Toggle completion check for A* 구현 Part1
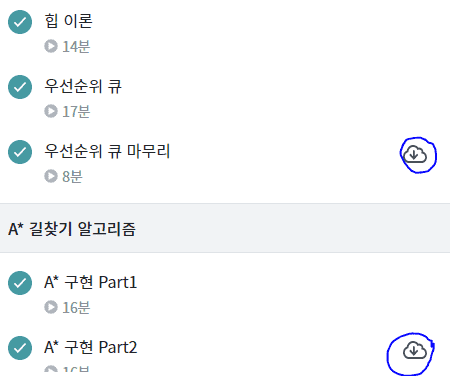 pos(20,283)
